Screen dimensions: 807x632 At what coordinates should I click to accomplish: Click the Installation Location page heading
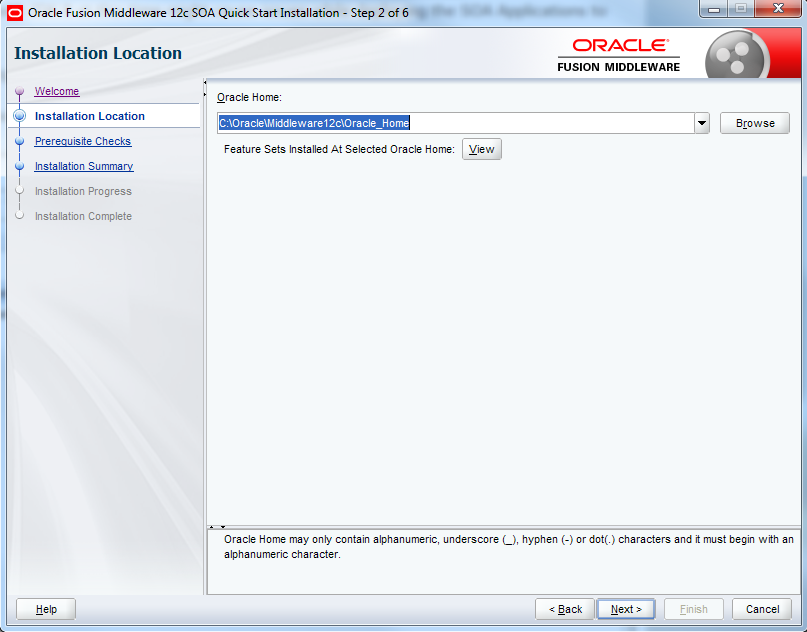point(98,53)
